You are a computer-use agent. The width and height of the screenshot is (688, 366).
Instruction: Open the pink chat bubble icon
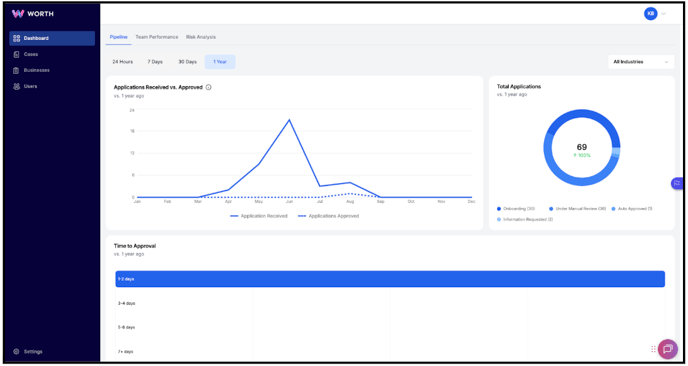(668, 349)
